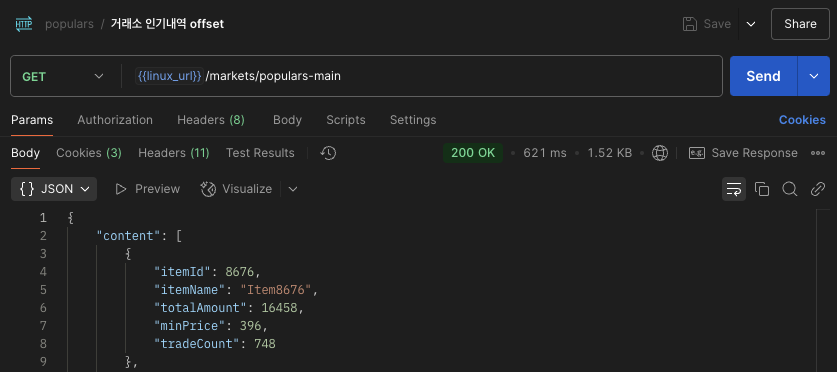The height and width of the screenshot is (372, 837).
Task: Click Save Response text
Action: (754, 153)
